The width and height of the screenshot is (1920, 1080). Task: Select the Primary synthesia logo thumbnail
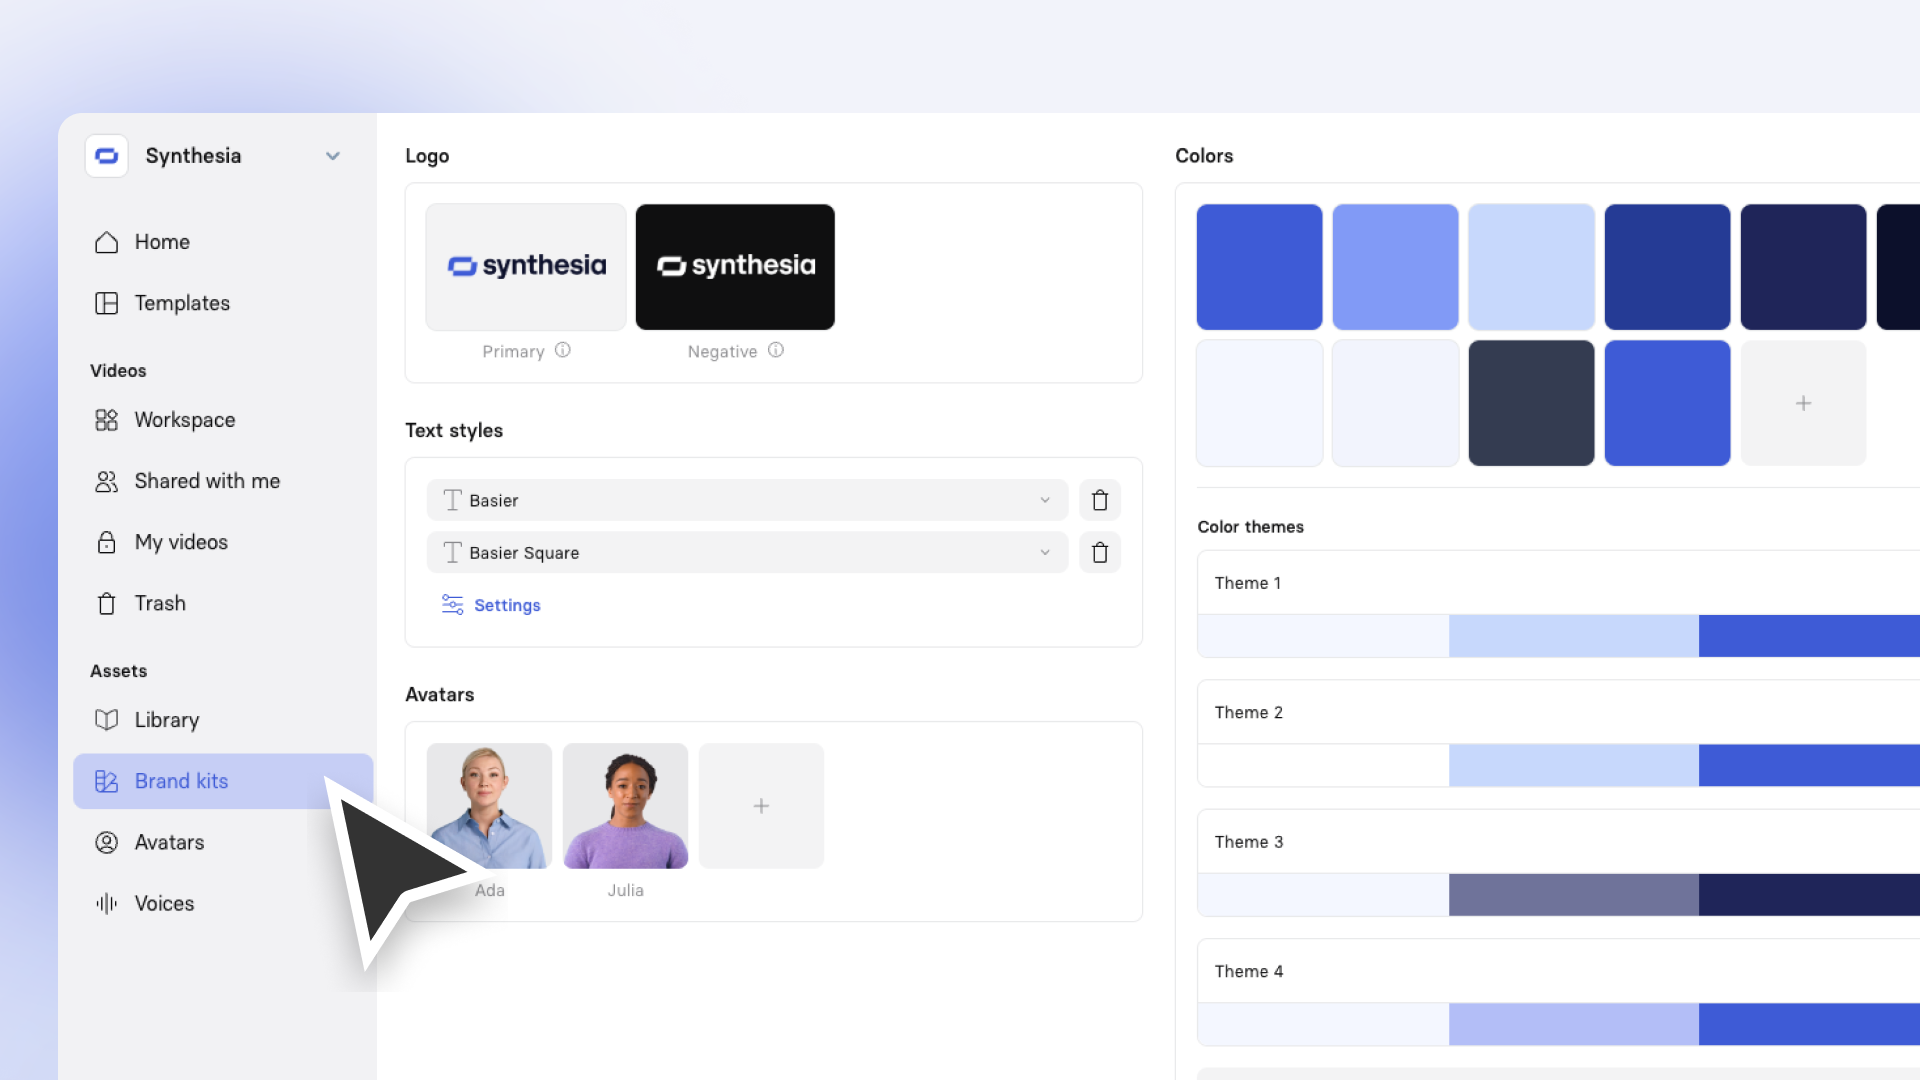(526, 267)
